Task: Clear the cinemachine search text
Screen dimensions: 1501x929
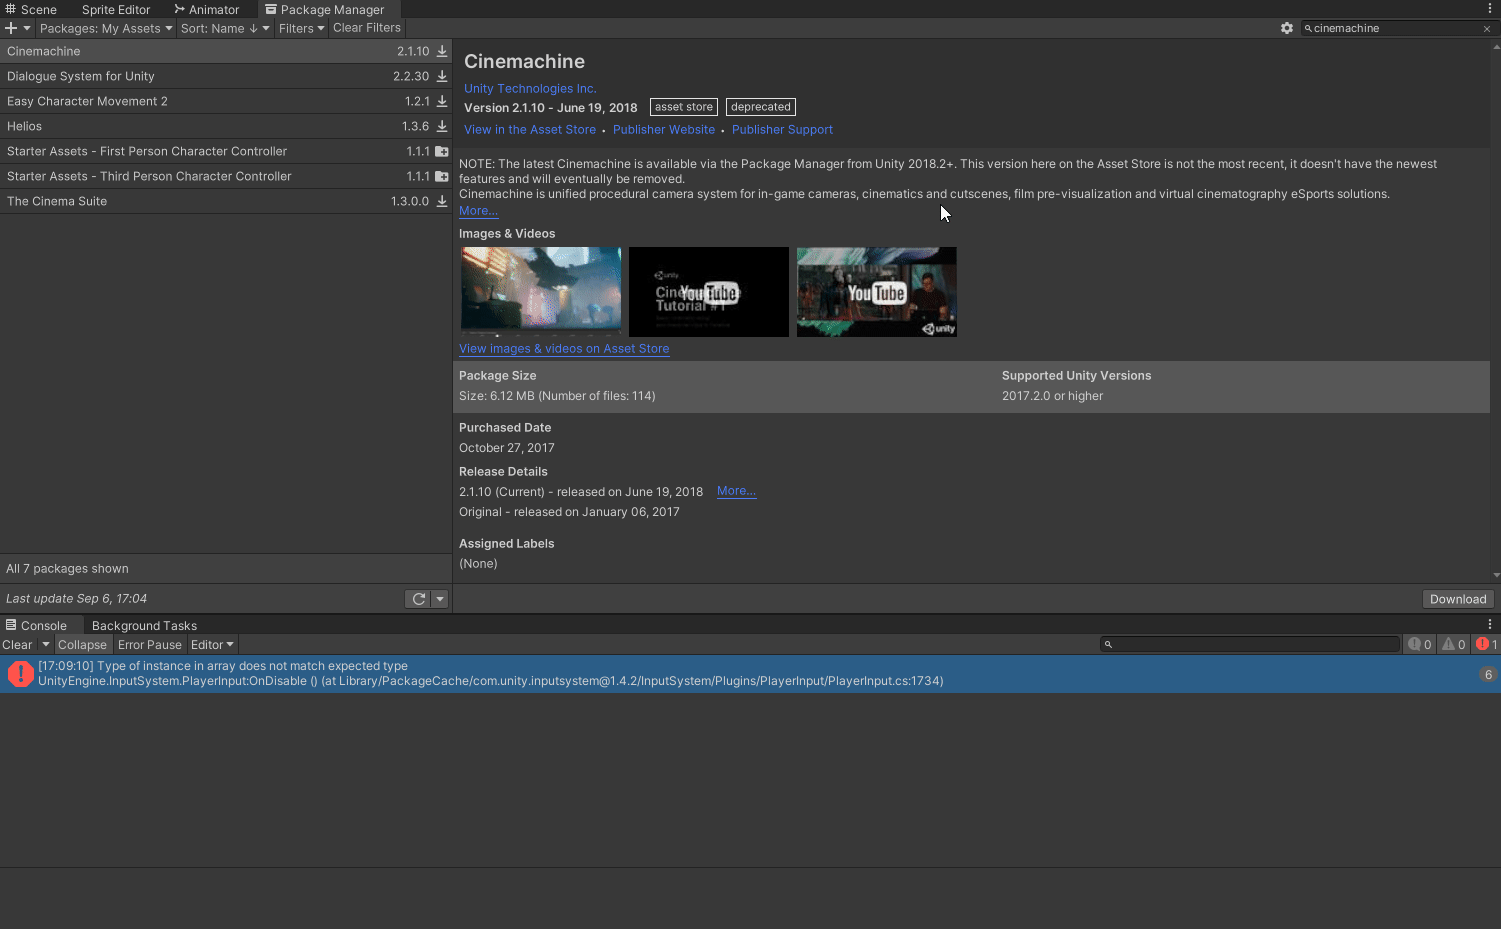Action: click(x=1487, y=29)
